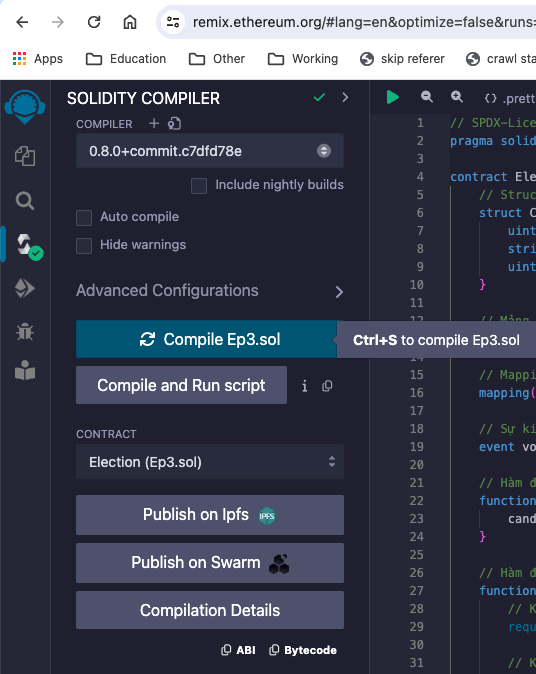The image size is (536, 674).
Task: Click the green Run script play icon
Action: (x=392, y=97)
